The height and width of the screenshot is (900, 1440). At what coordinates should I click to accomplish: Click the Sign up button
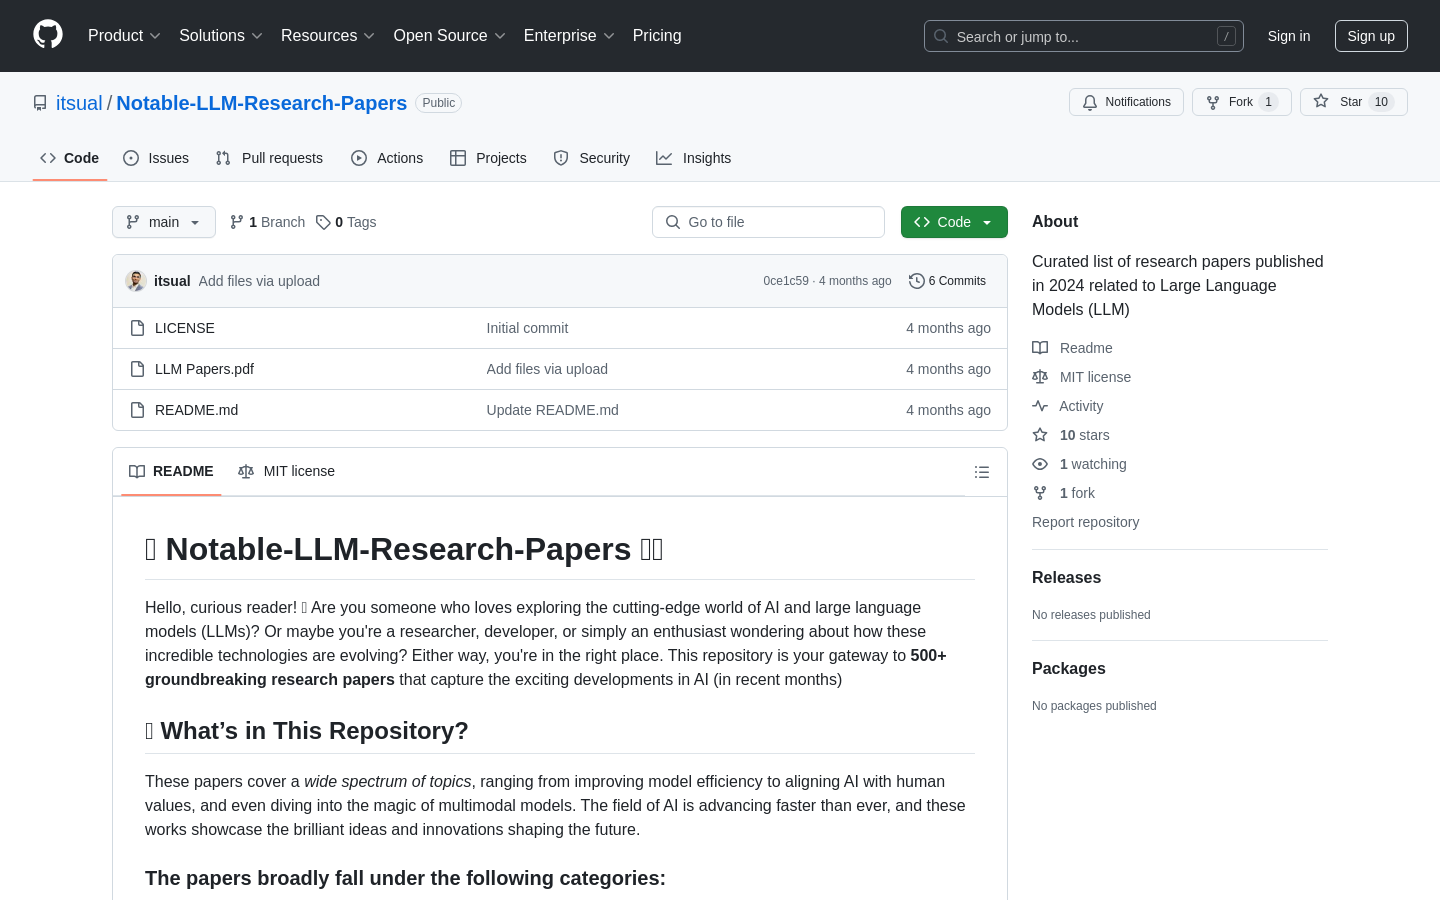1371,36
